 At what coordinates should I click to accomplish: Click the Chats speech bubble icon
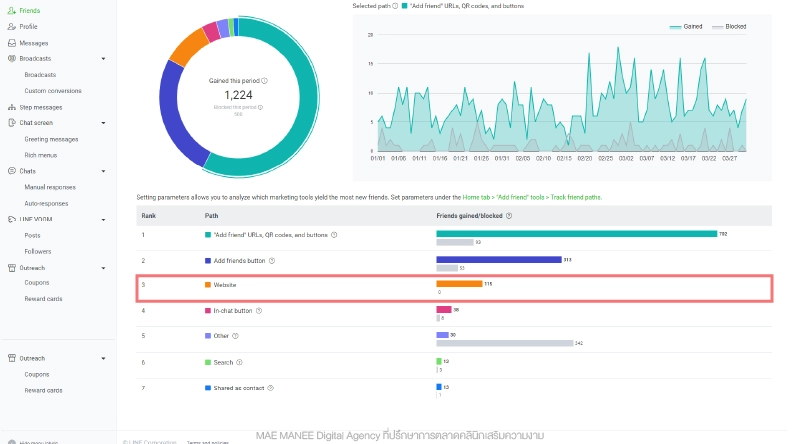pyautogui.click(x=12, y=171)
